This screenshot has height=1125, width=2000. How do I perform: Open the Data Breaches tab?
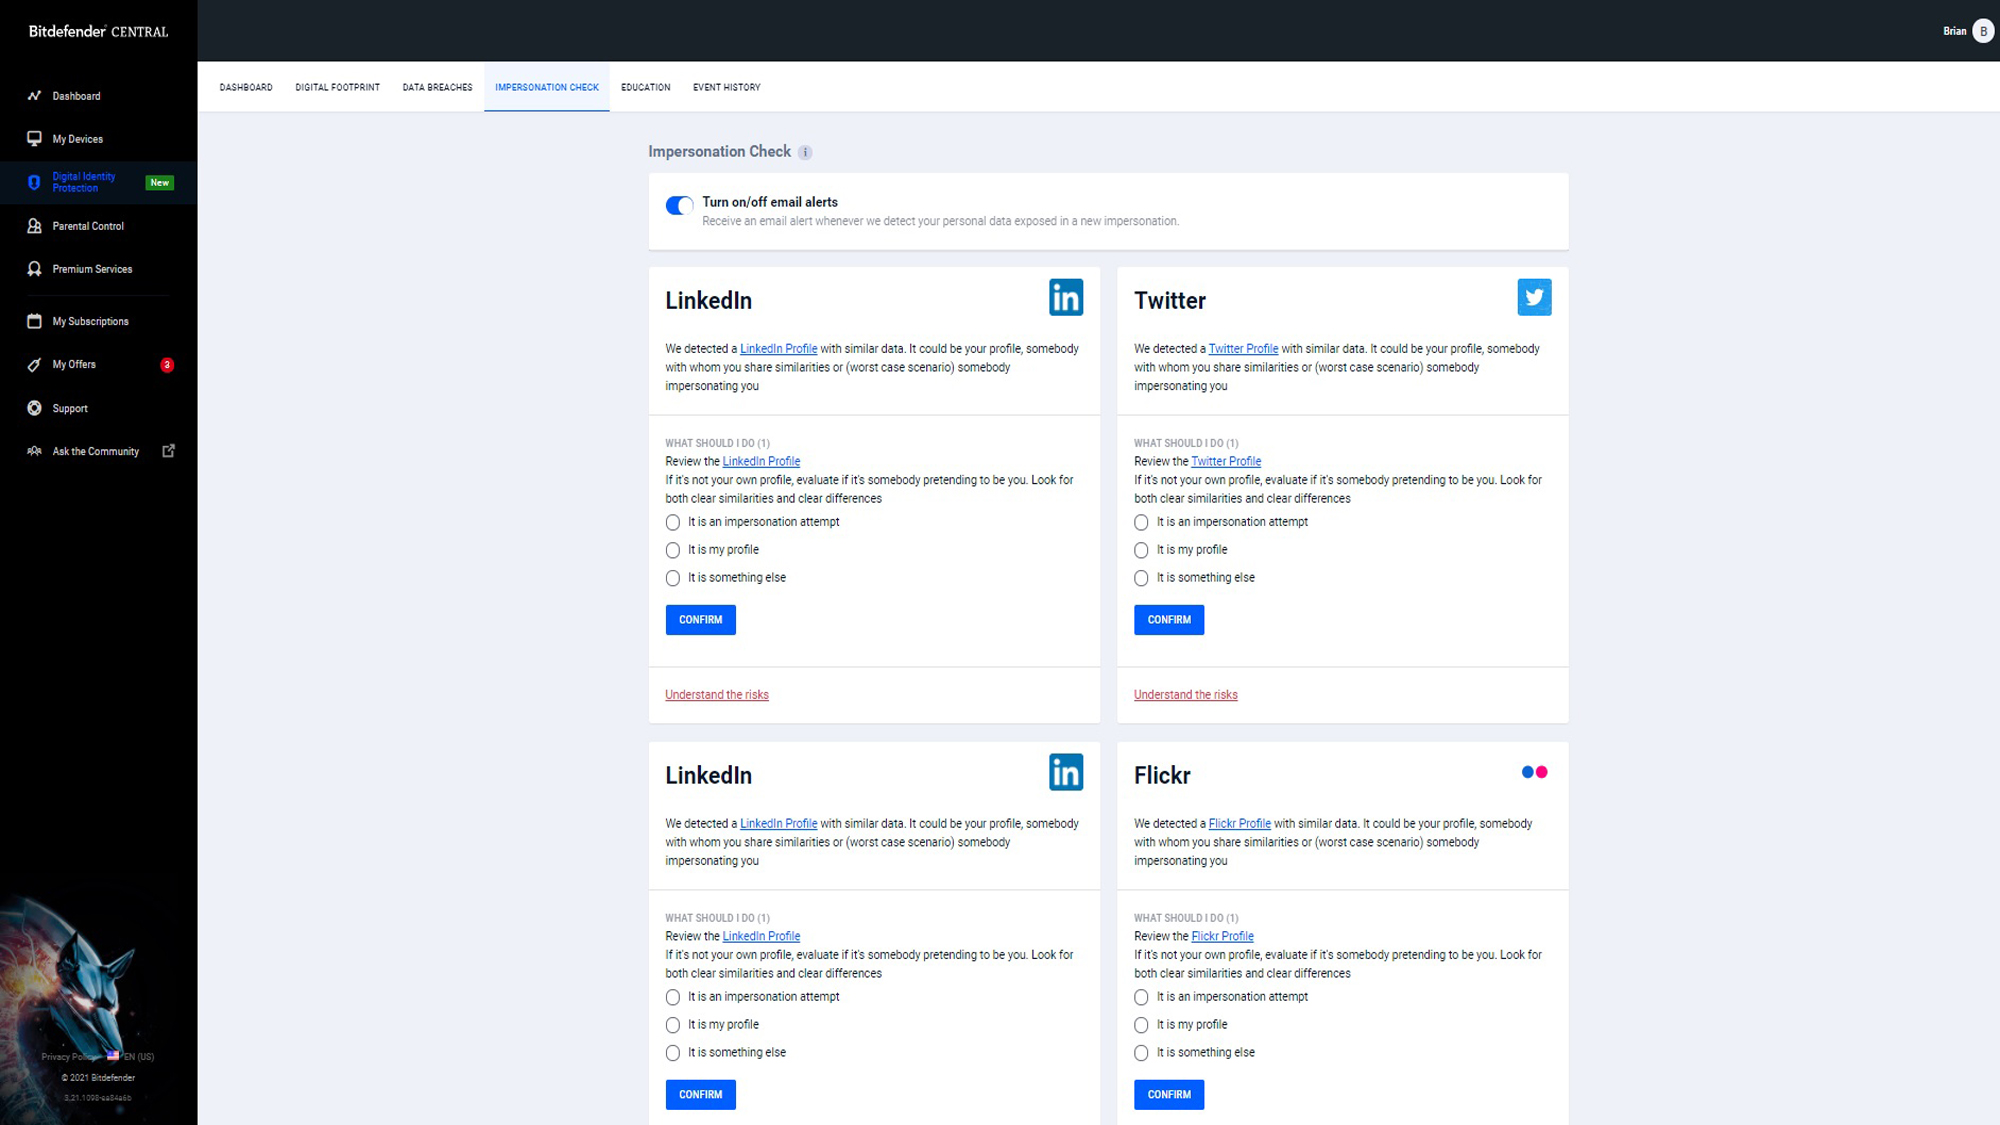point(437,87)
